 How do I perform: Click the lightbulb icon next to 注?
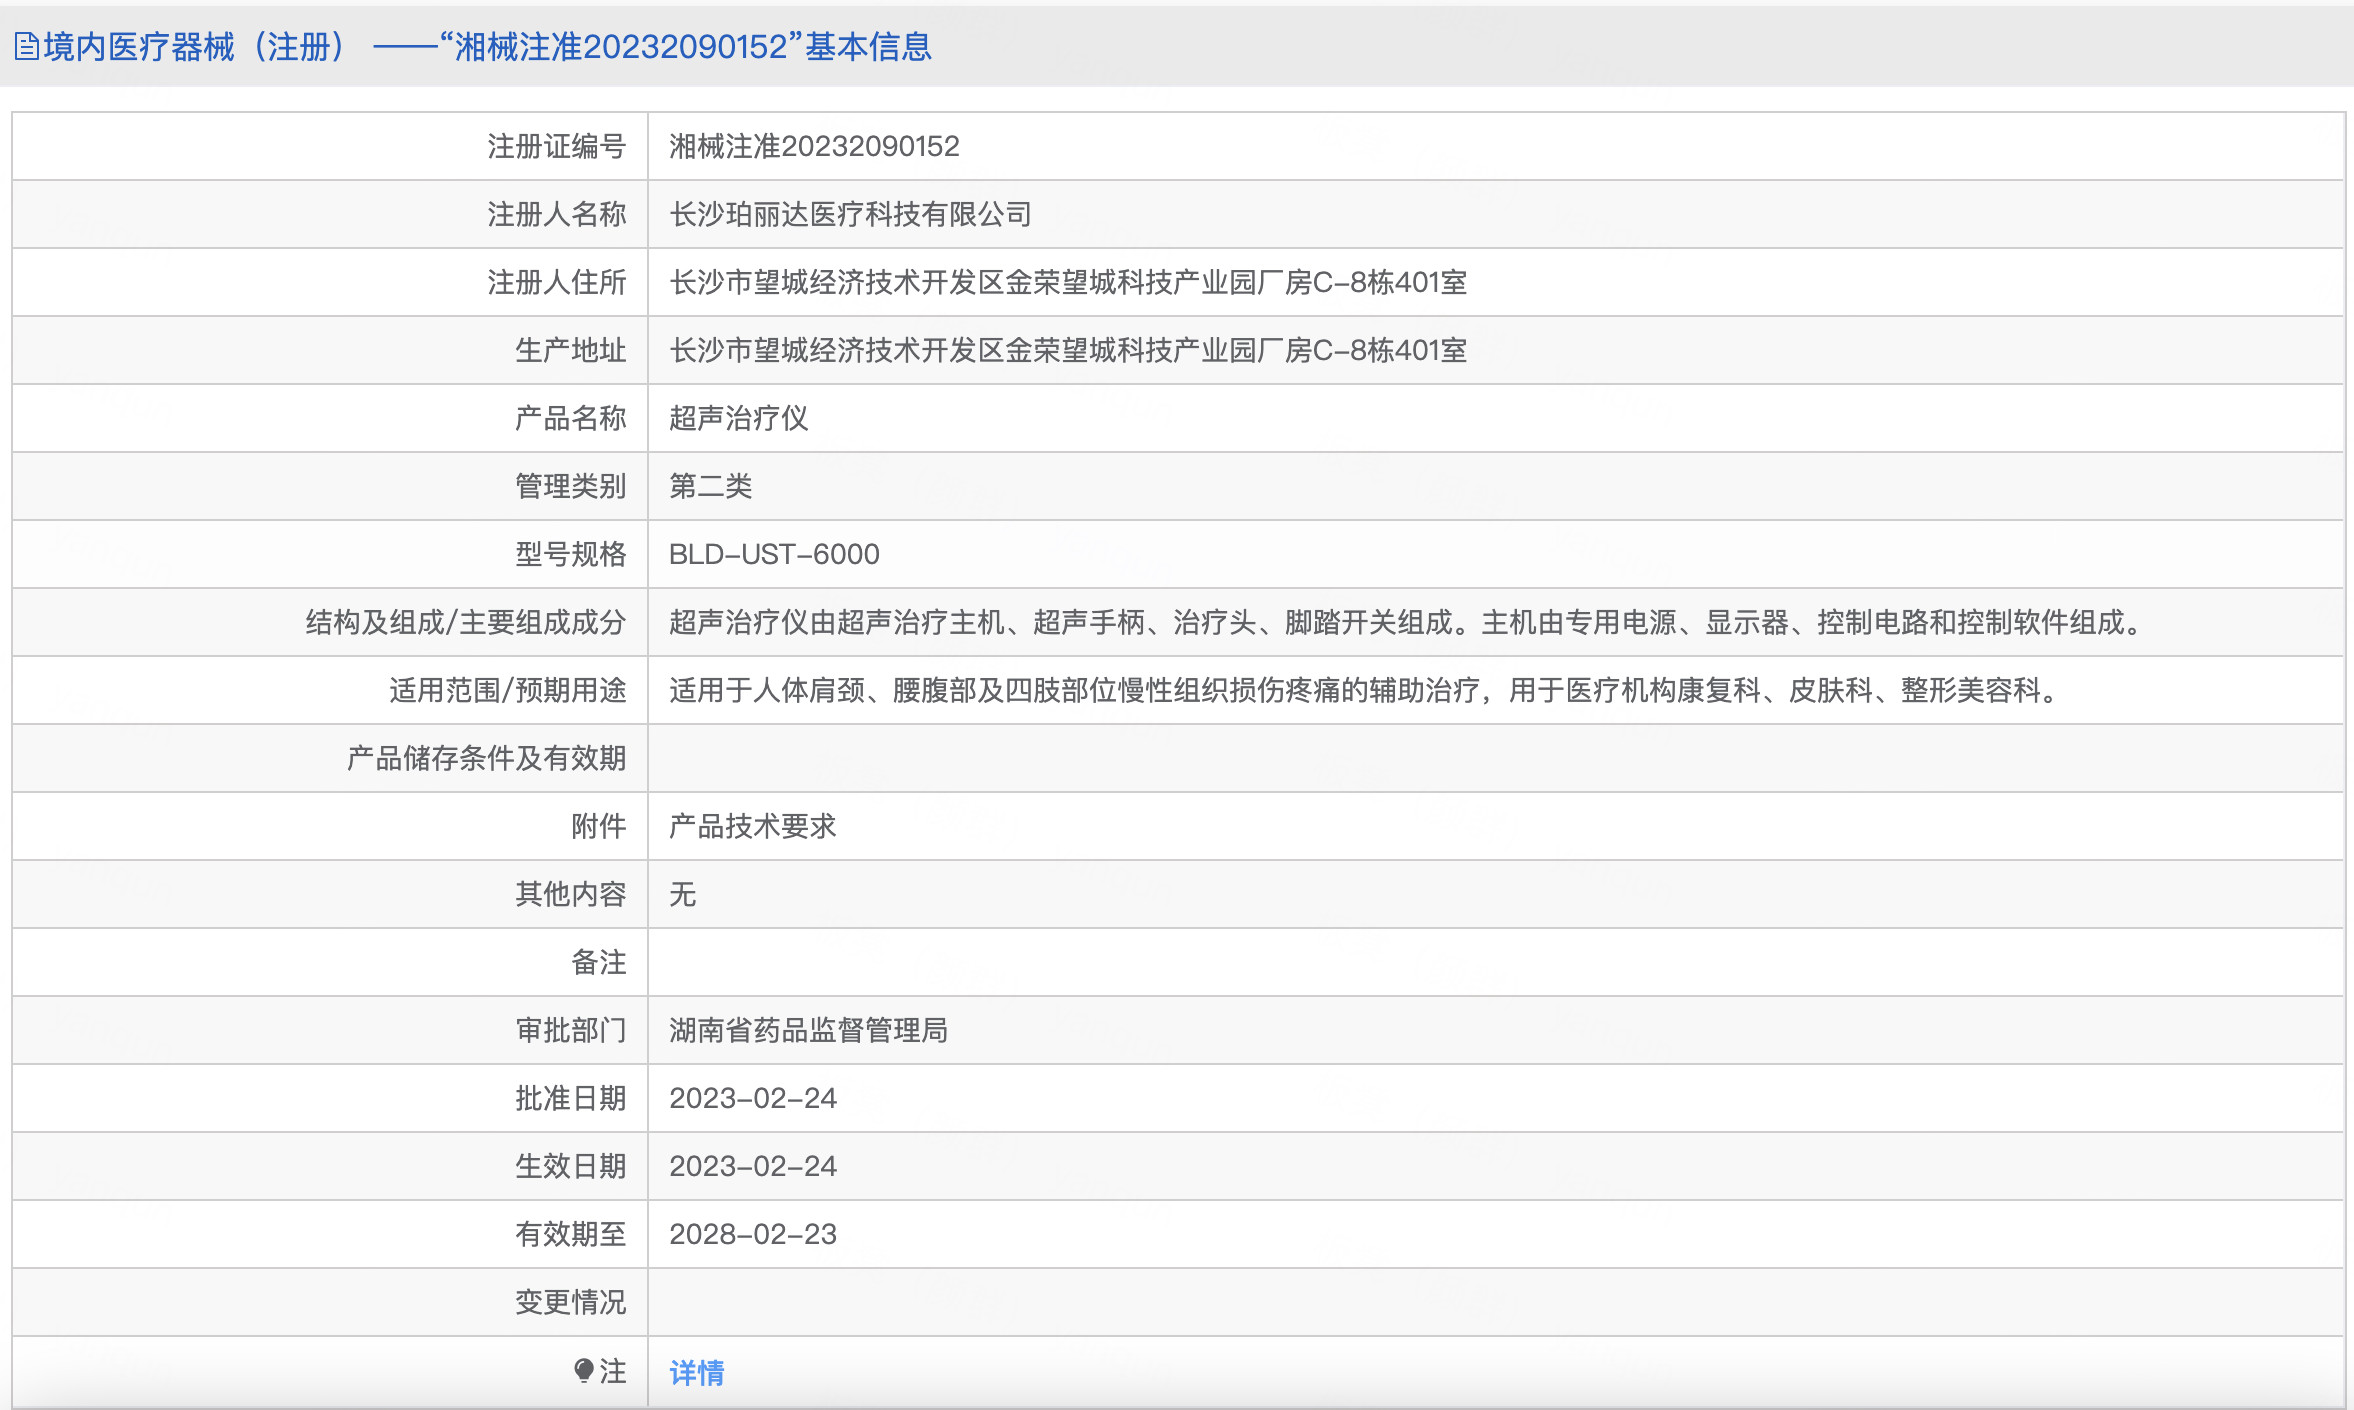584,1370
